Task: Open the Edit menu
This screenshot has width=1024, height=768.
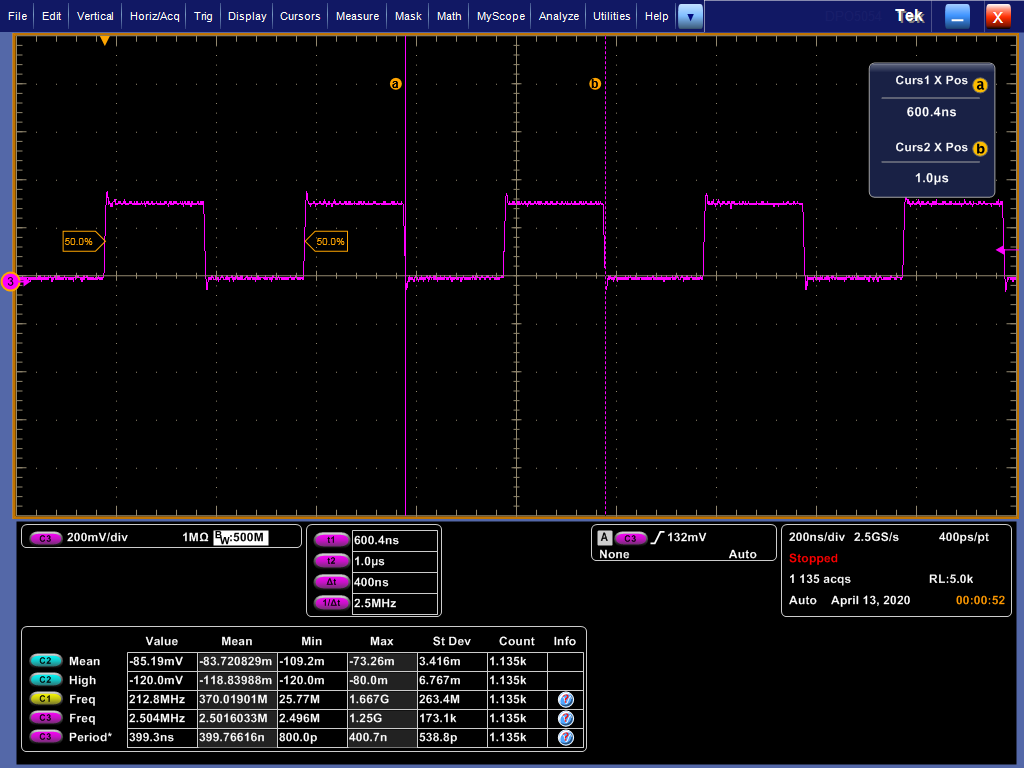Action: [51, 16]
